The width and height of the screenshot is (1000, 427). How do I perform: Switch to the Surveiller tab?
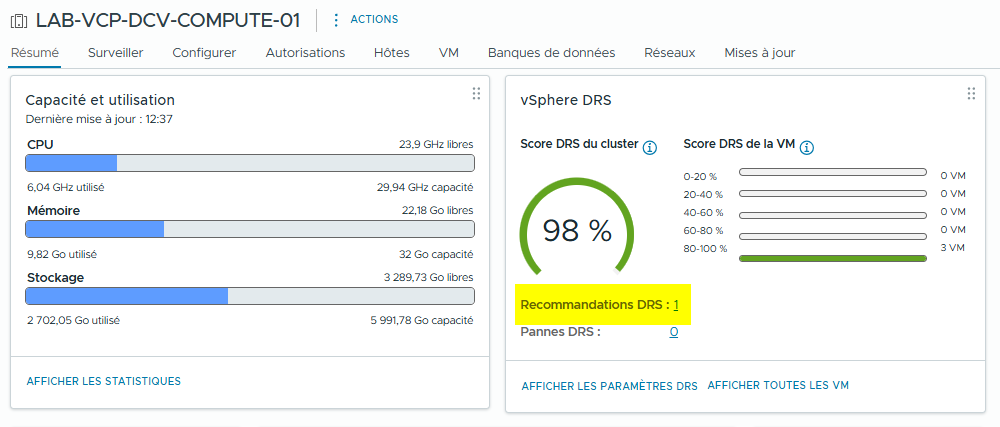click(x=115, y=53)
